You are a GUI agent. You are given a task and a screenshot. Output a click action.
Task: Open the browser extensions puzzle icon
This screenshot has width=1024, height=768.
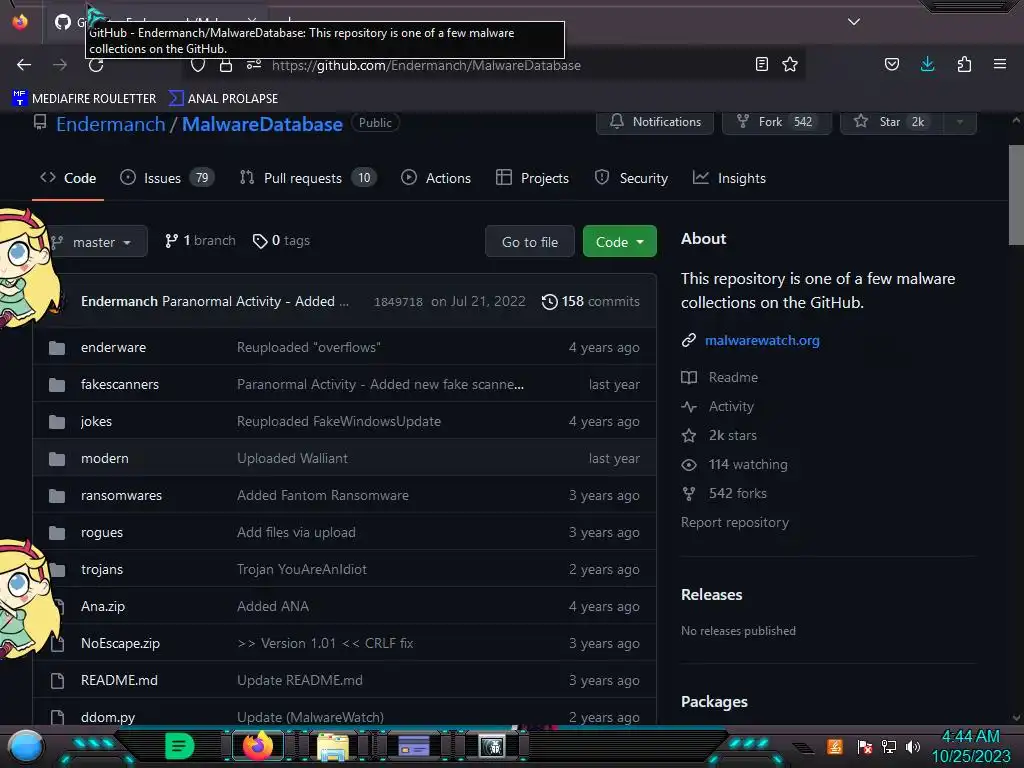[964, 64]
